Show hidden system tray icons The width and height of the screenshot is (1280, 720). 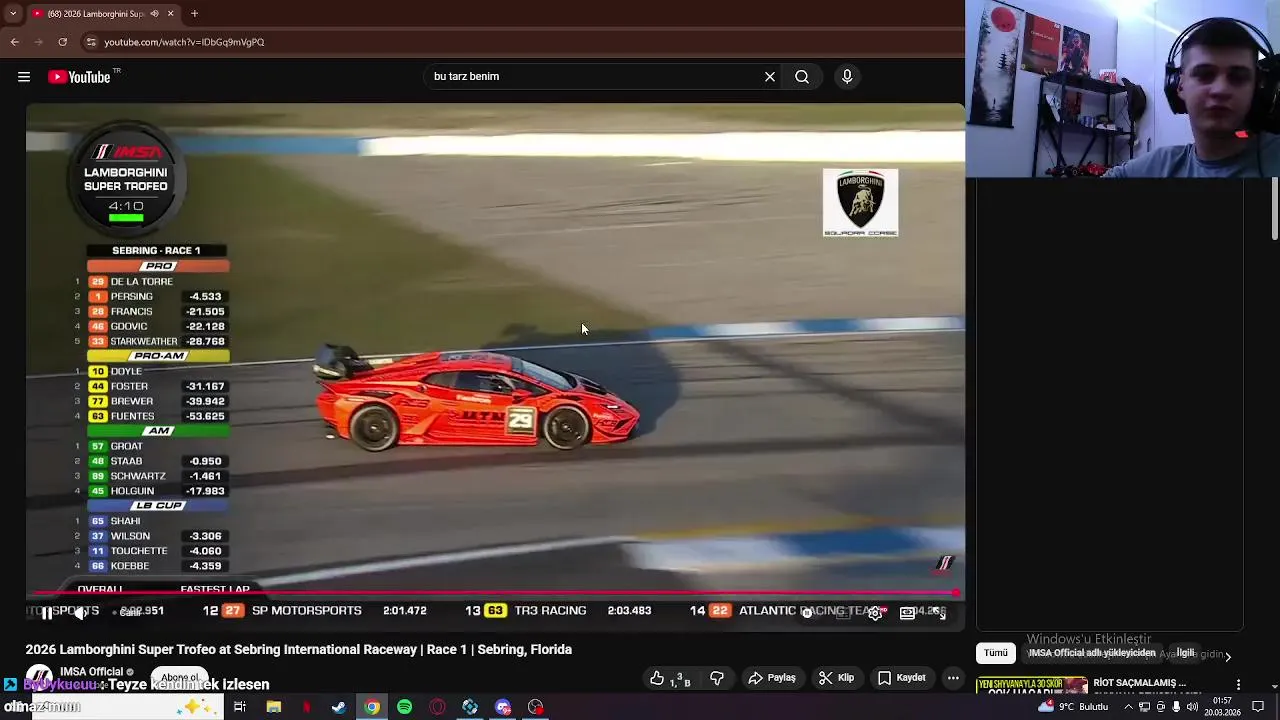click(x=1128, y=707)
